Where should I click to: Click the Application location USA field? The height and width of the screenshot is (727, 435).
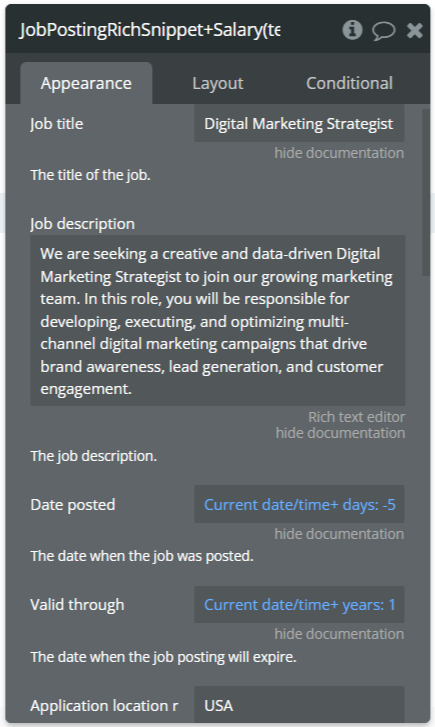click(299, 705)
